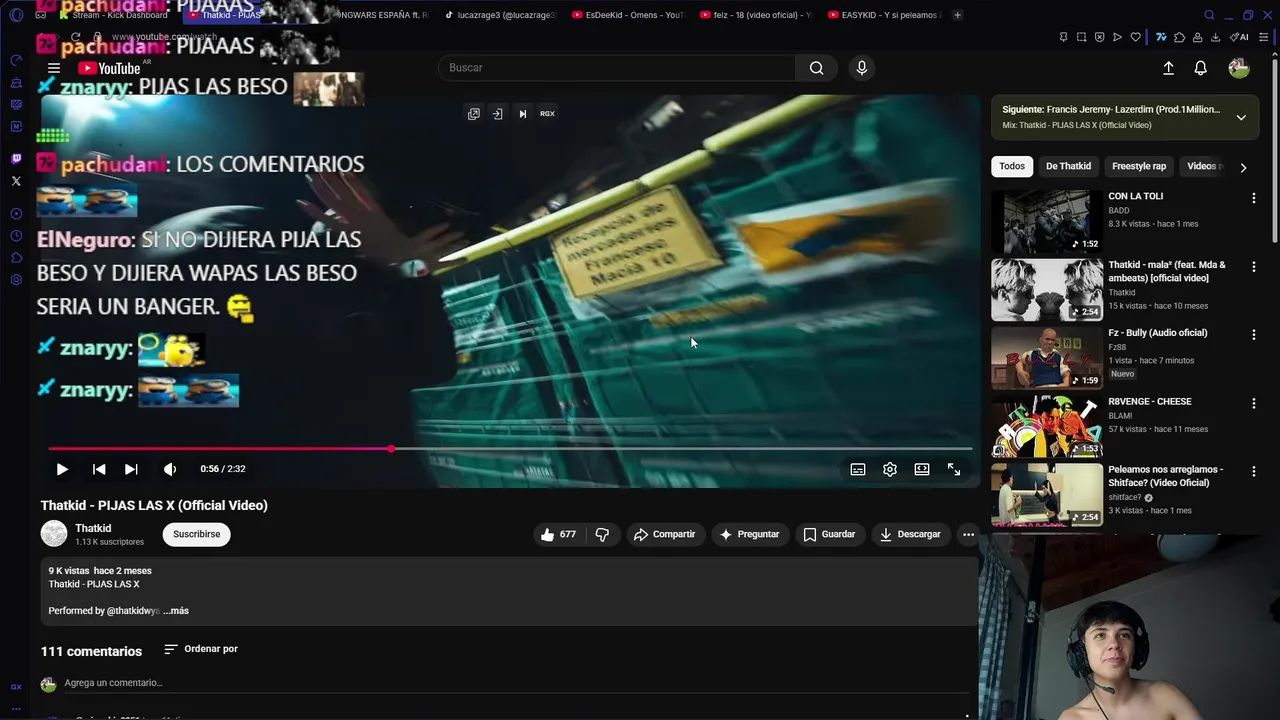Mute the video volume
This screenshot has height=720, width=1280.
tap(170, 469)
